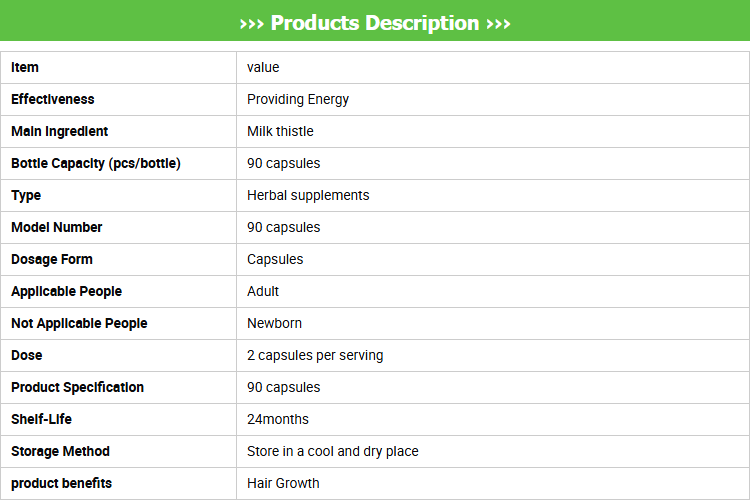
Task: Select the Bottle Capacity (pcs/bottle) label
Action: 96,163
